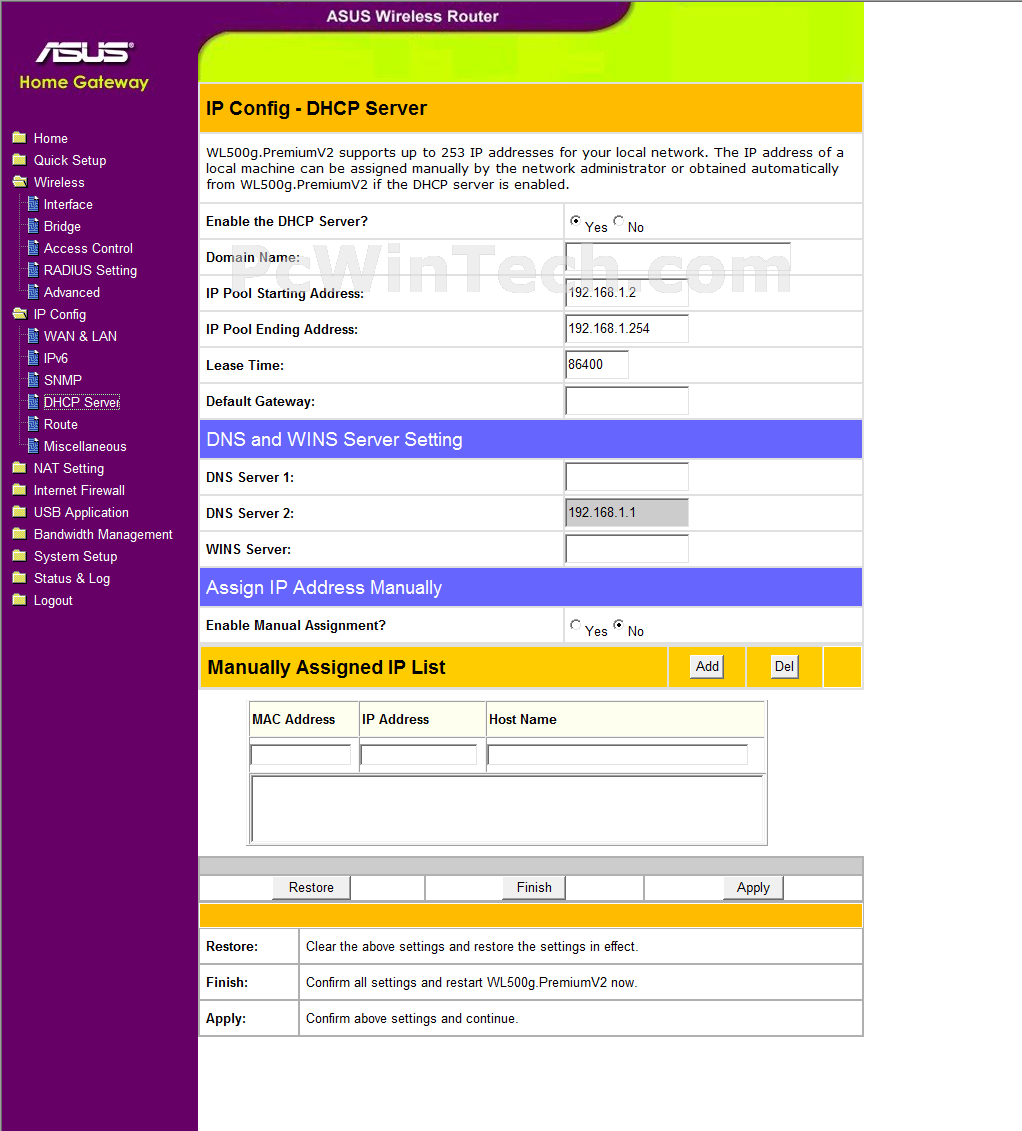
Task: Expand the NAT Setting section
Action: 69,468
